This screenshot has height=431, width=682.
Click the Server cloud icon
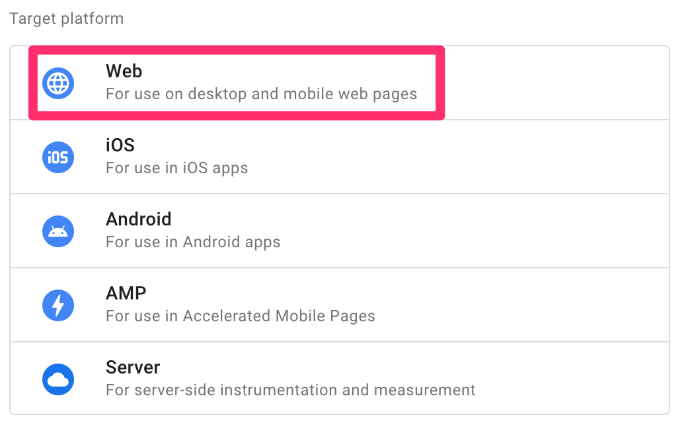pos(58,379)
